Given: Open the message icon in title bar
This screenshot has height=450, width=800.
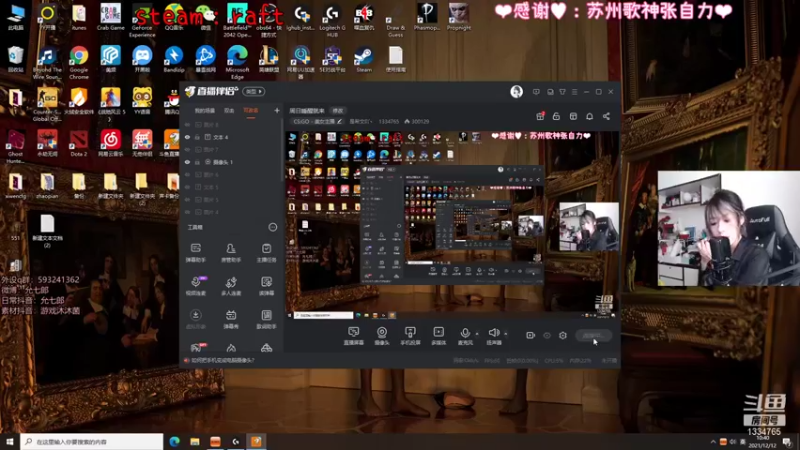Looking at the screenshot, I should pos(536,92).
